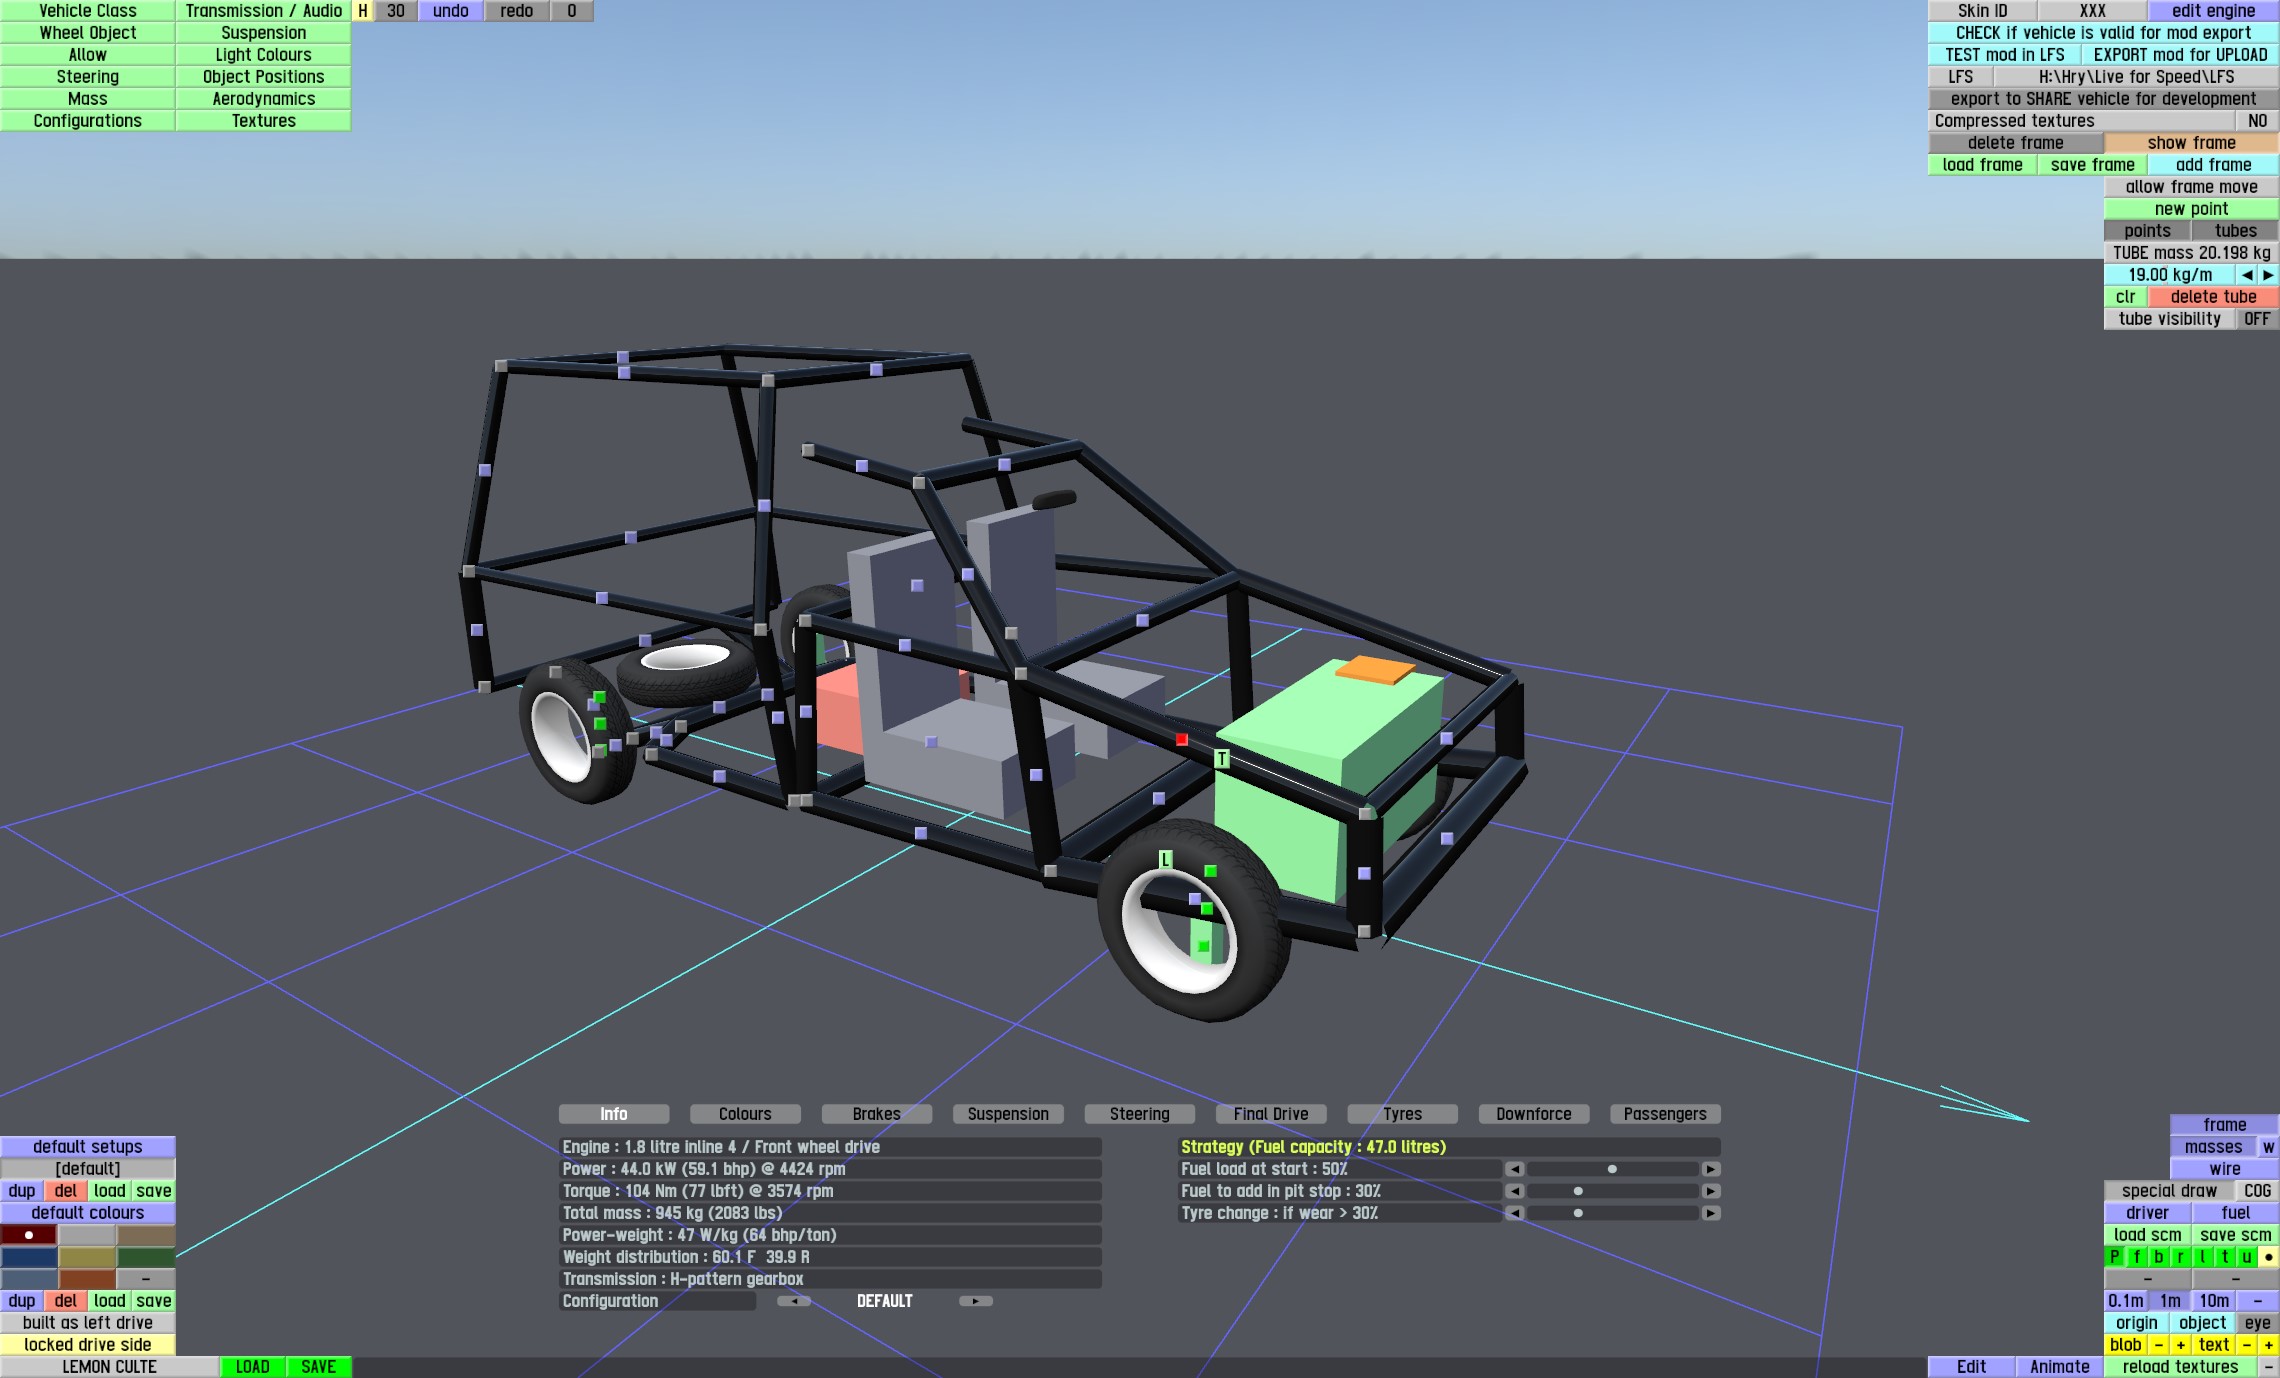The image size is (2280, 1378).
Task: Toggle the locked drive side option
Action: pos(88,1345)
